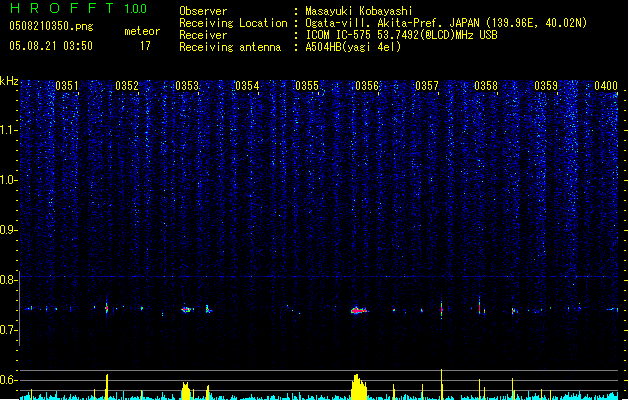Click the tallest thin yellow spike under 0357
629x400 pixels.
(x=442, y=384)
